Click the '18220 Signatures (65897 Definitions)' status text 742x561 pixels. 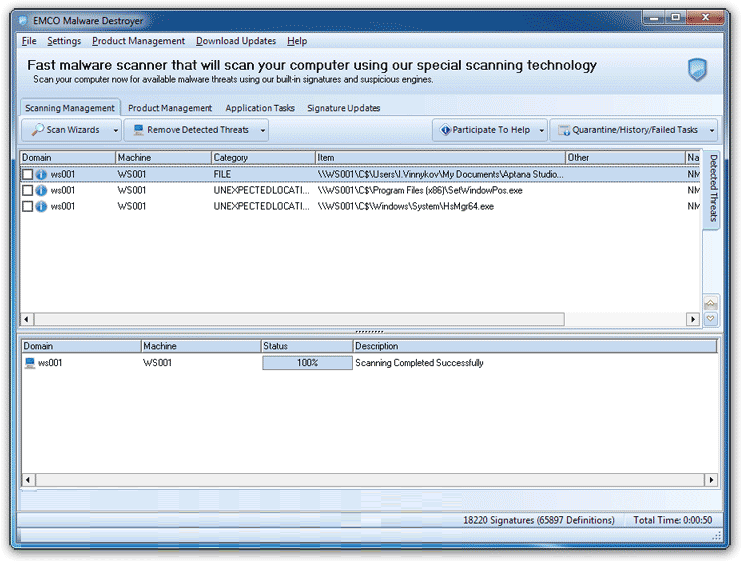539,520
